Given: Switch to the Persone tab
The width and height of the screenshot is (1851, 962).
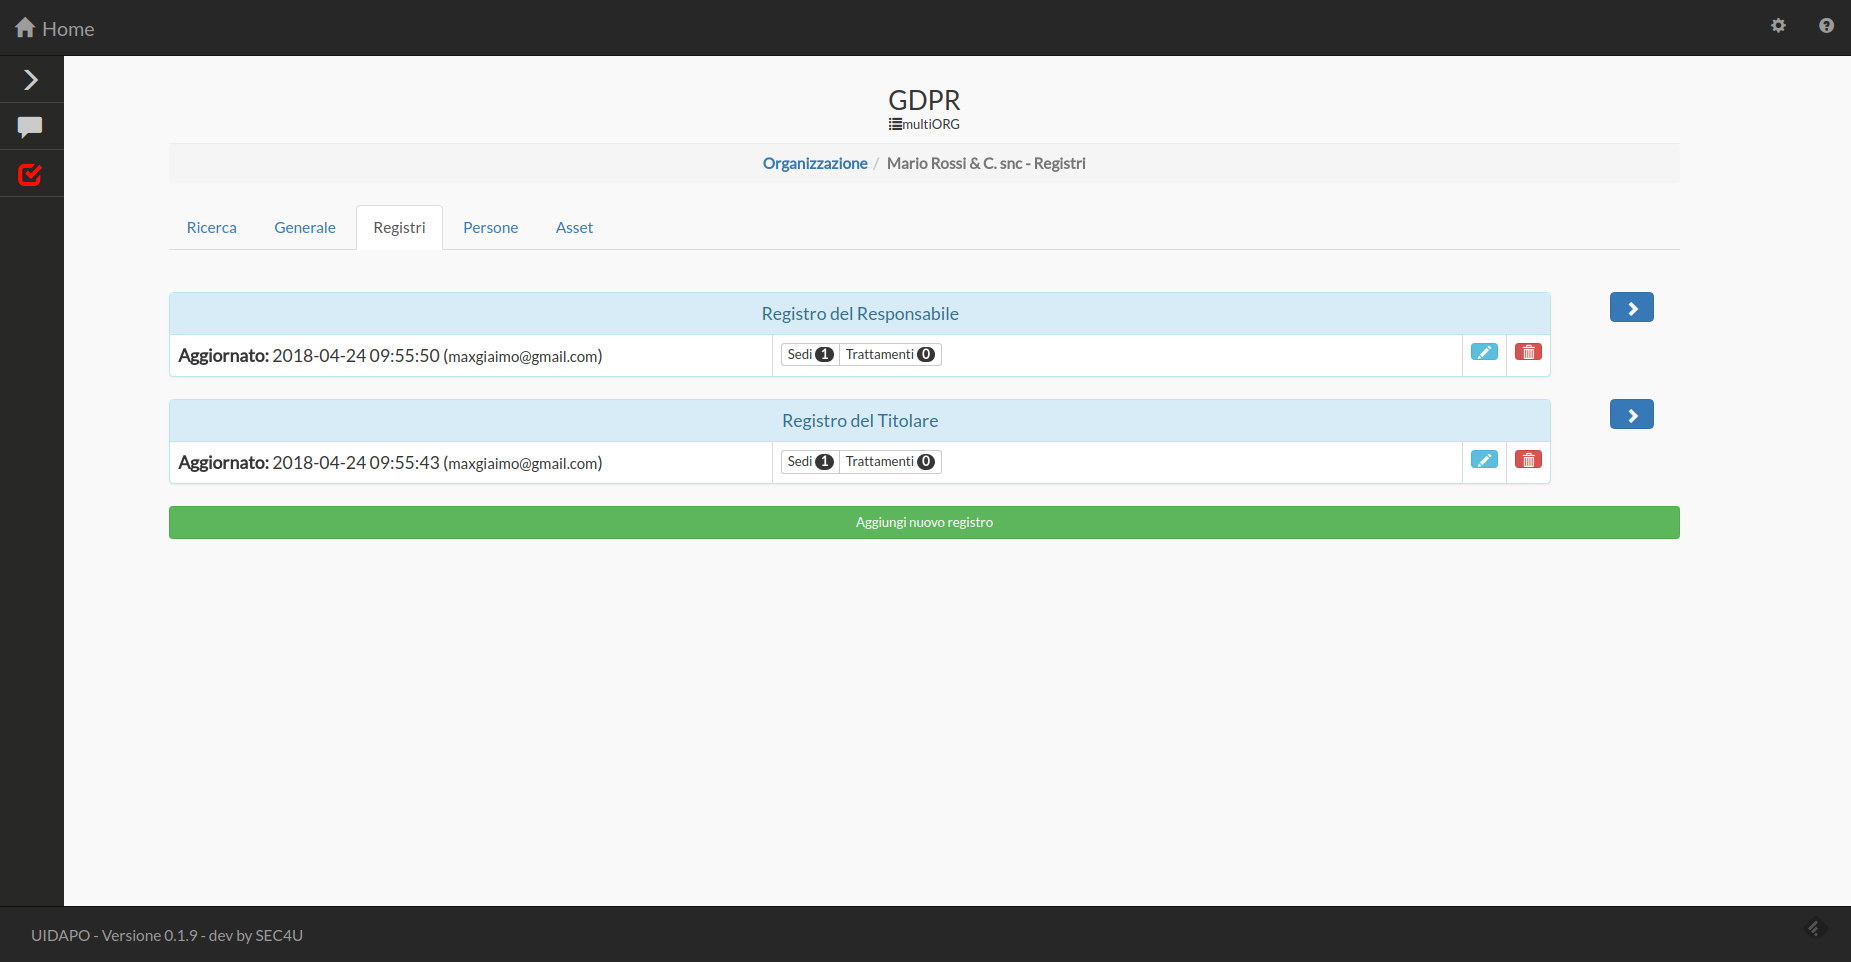Looking at the screenshot, I should (x=491, y=228).
